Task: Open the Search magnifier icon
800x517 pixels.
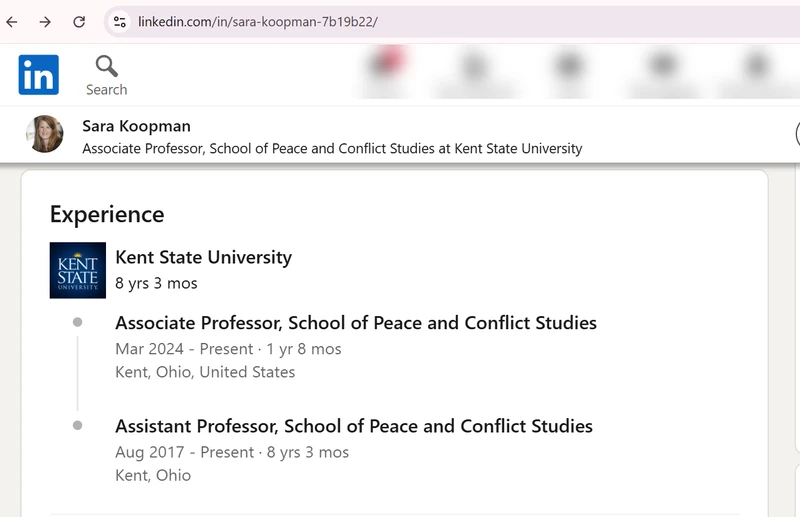Action: (107, 66)
